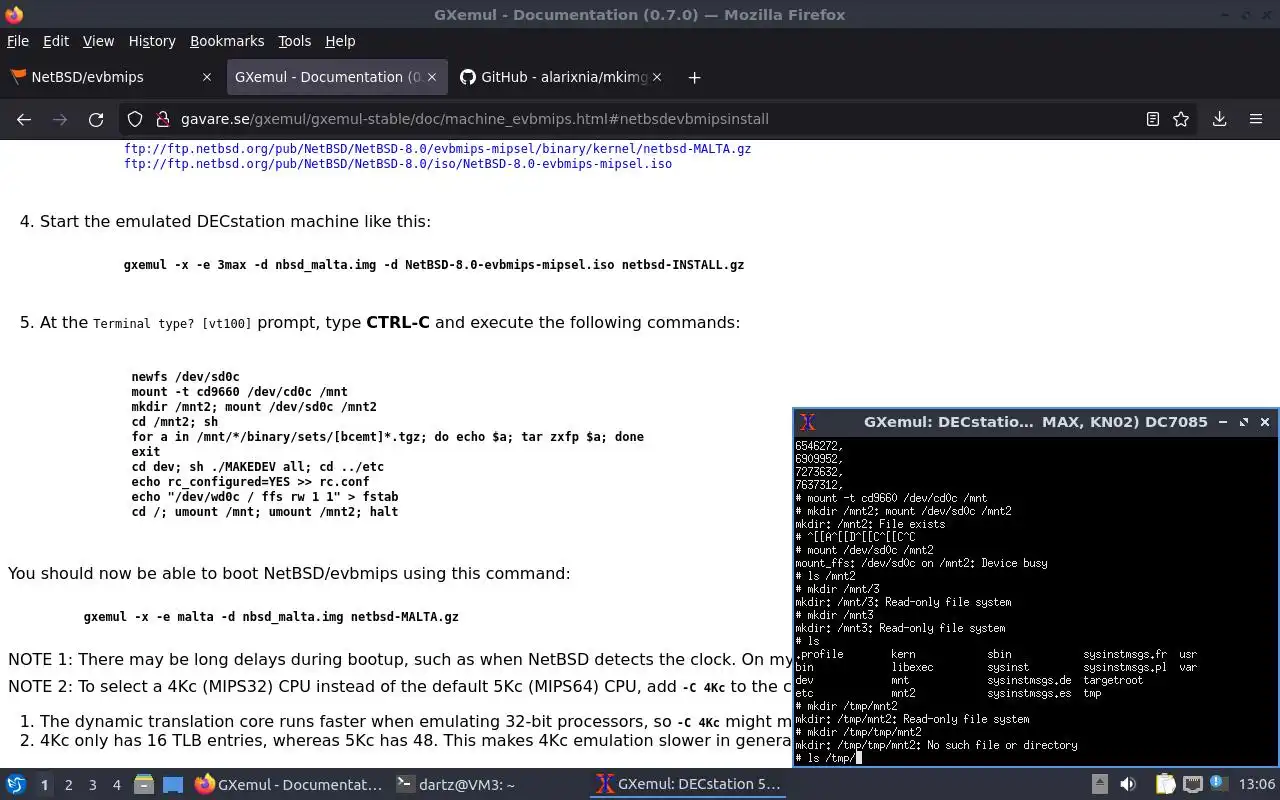This screenshot has height=800, width=1280.
Task: Activate the GXemul DECstation taskbar entry
Action: pos(688,785)
